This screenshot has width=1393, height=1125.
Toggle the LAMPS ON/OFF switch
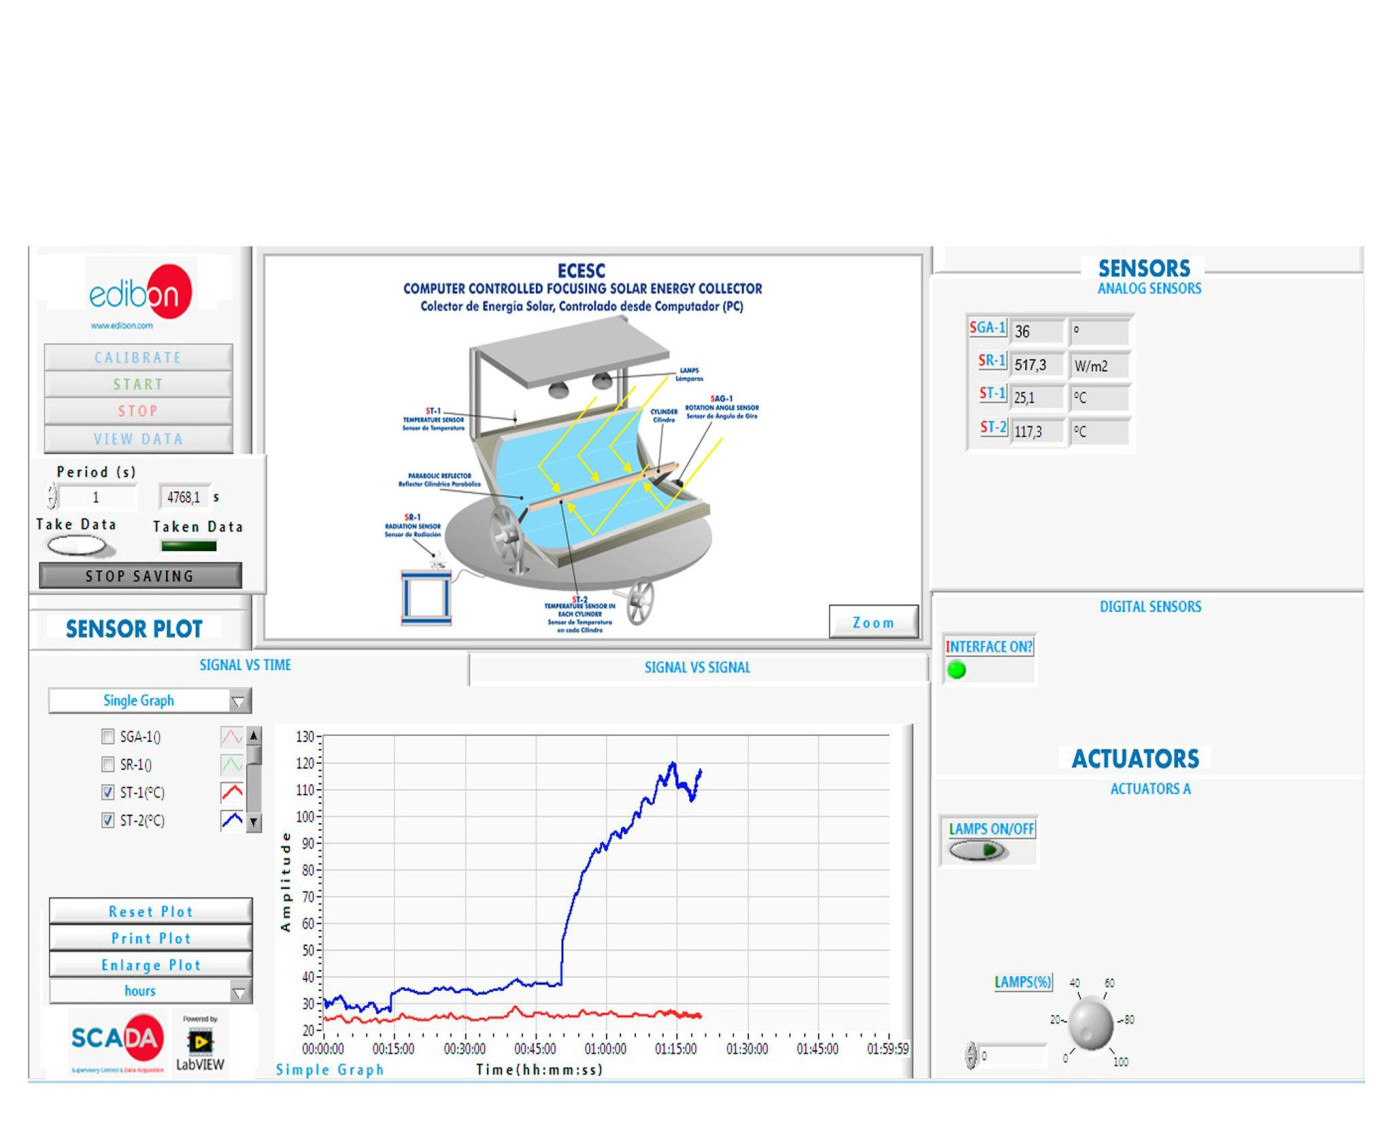(978, 851)
